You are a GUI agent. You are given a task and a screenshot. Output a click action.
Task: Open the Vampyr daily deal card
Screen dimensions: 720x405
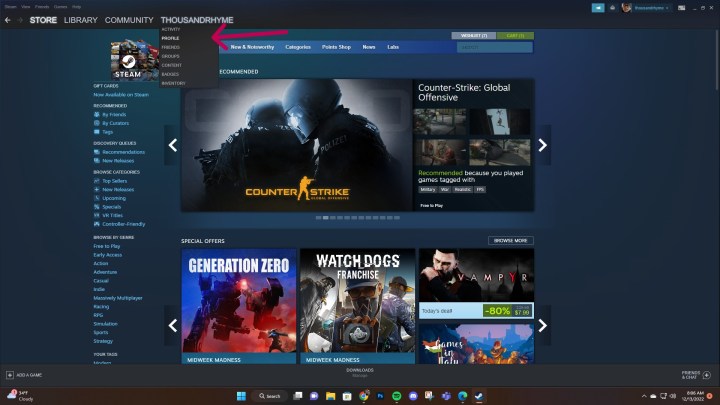[477, 283]
